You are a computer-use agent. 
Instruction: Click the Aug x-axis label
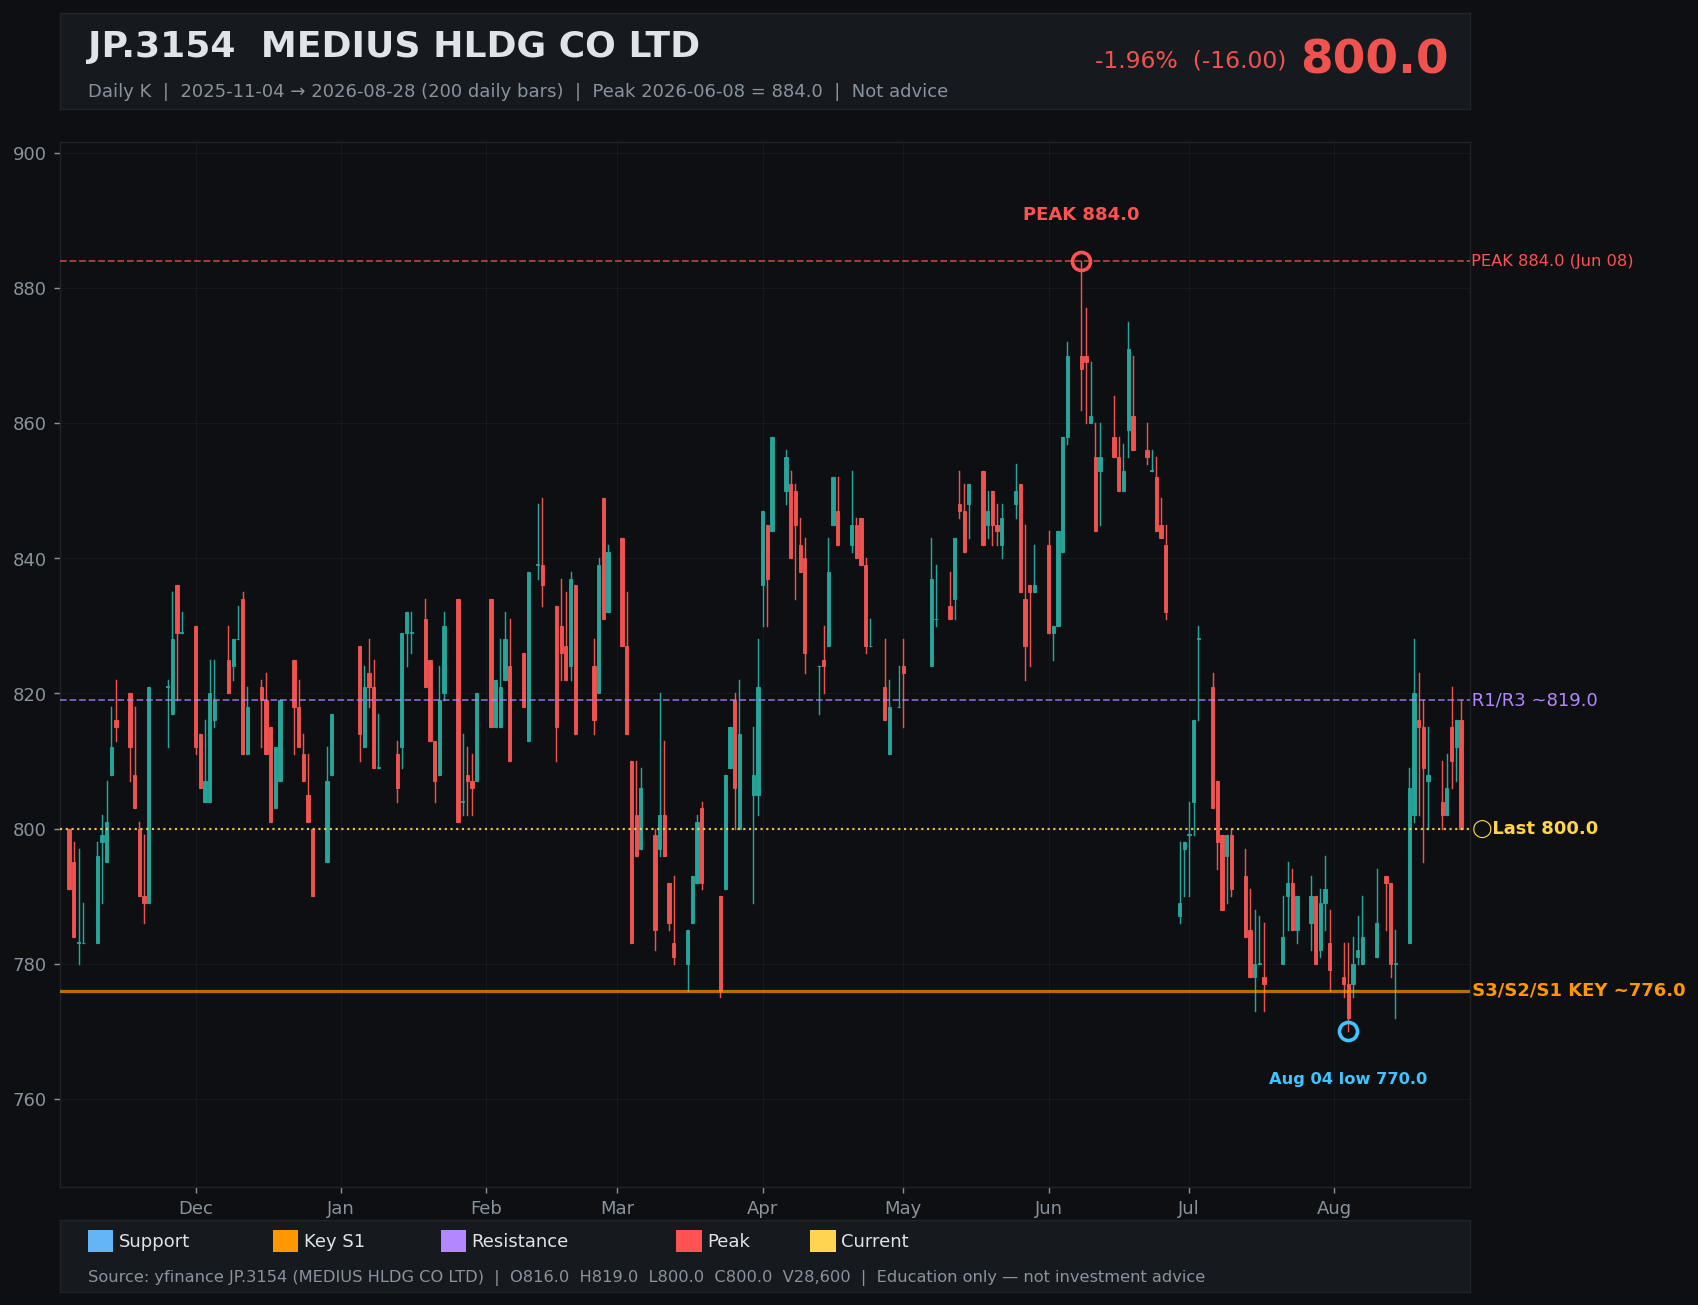(1334, 1208)
